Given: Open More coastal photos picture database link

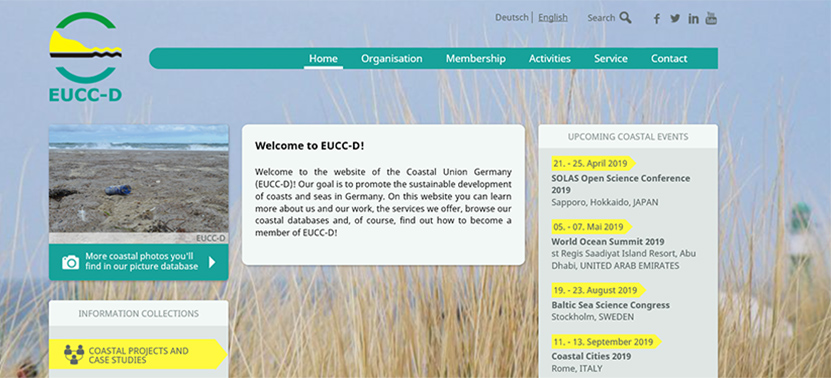Looking at the screenshot, I should coord(139,262).
